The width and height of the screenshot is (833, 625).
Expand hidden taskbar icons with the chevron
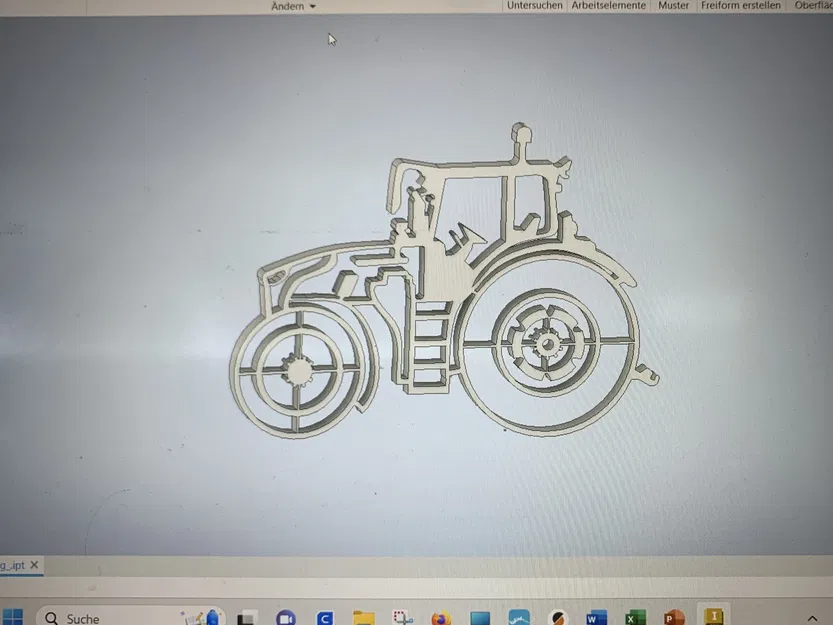click(x=812, y=614)
